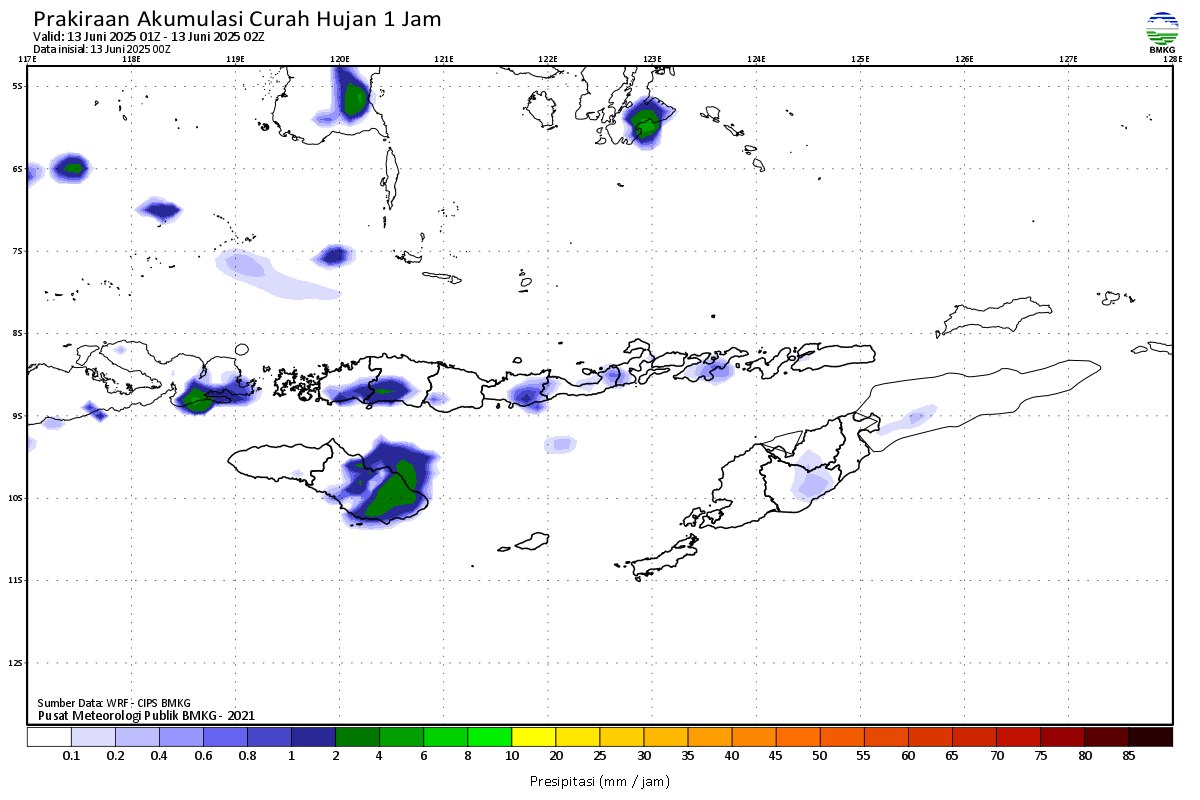Click the legend value "0.1"
1200x800 pixels.
[x=72, y=756]
